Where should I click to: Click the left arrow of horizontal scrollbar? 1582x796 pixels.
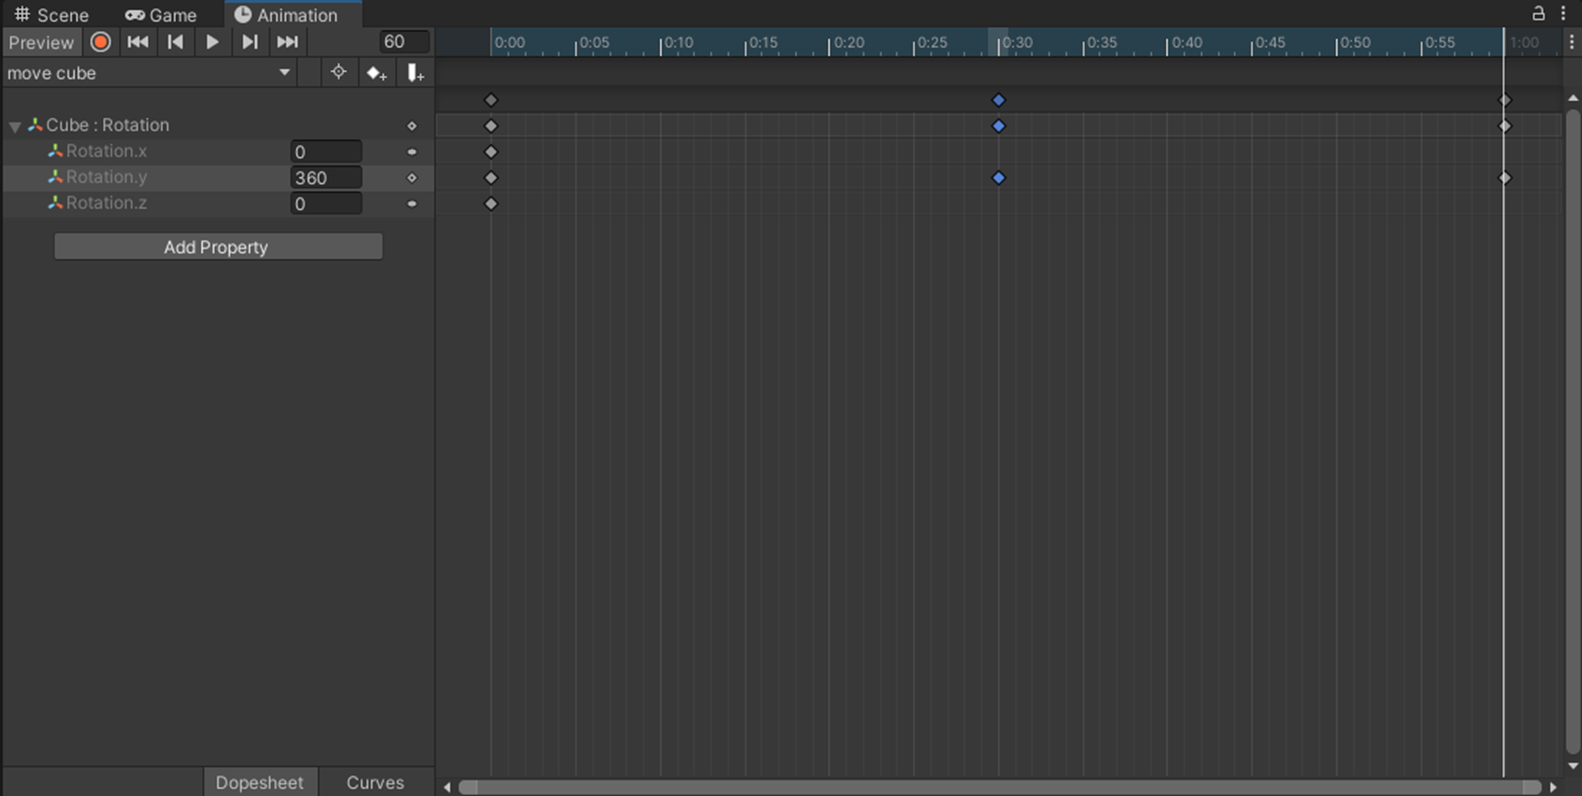click(x=447, y=787)
